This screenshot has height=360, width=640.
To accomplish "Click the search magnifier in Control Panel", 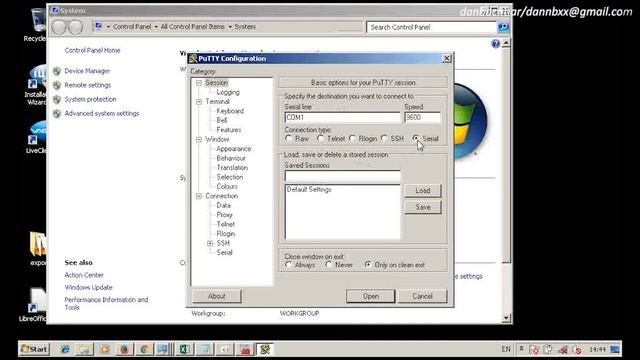I will [x=503, y=27].
